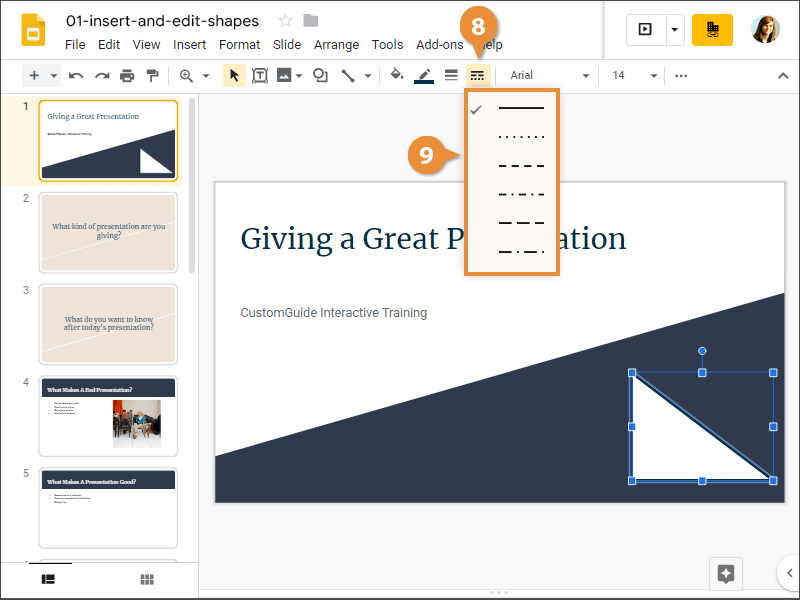Click the Explore button
Viewport: 800px width, 600px height.
[726, 573]
